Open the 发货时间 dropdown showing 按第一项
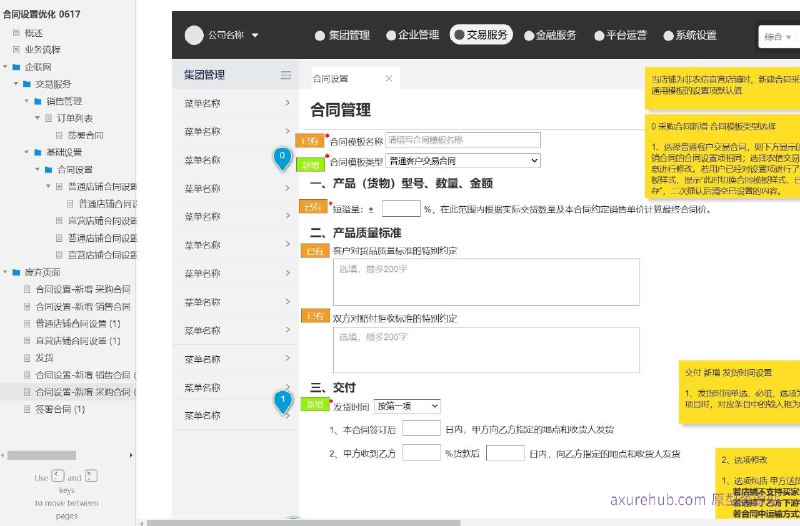 [x=407, y=406]
